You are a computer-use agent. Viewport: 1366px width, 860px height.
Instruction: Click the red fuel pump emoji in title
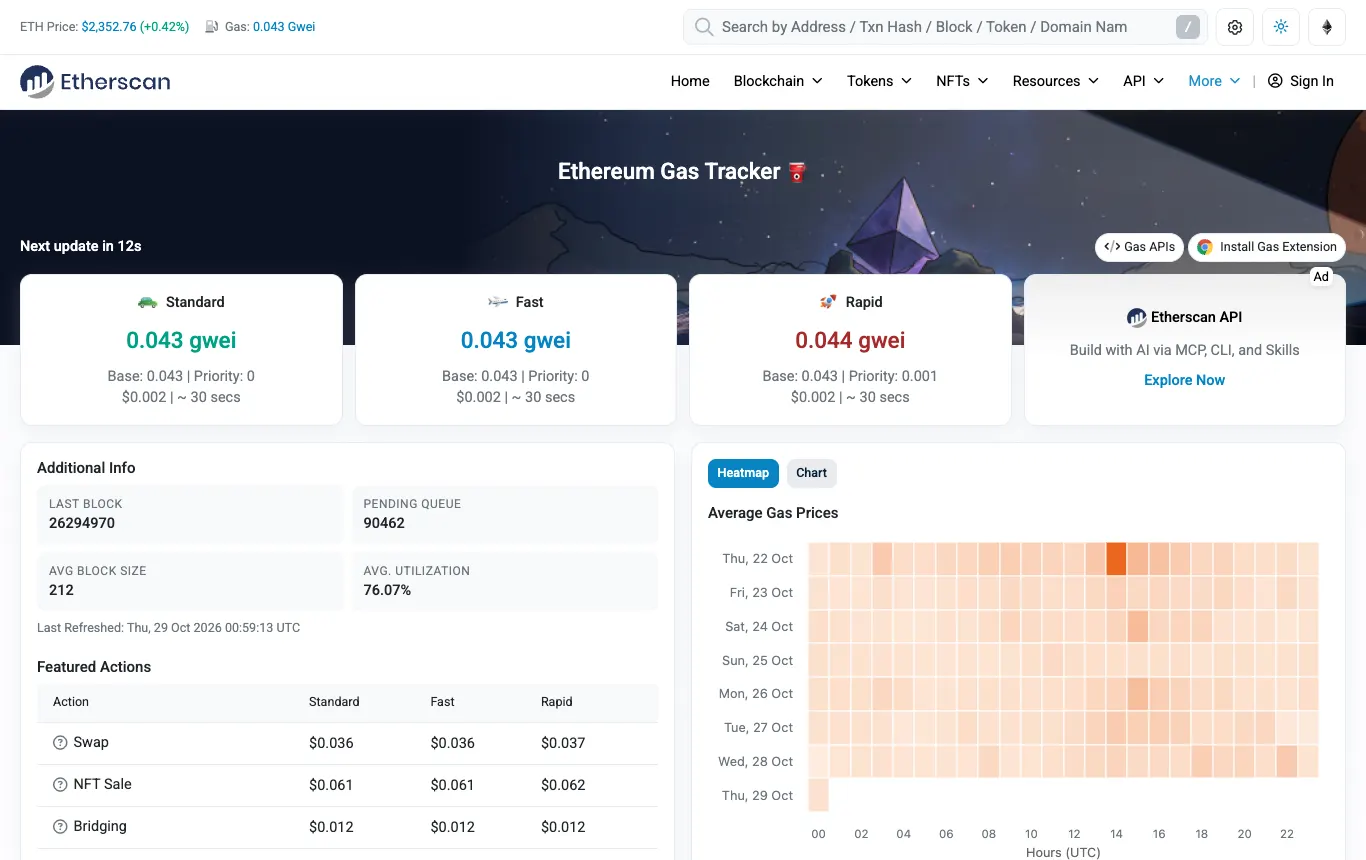click(x=797, y=172)
